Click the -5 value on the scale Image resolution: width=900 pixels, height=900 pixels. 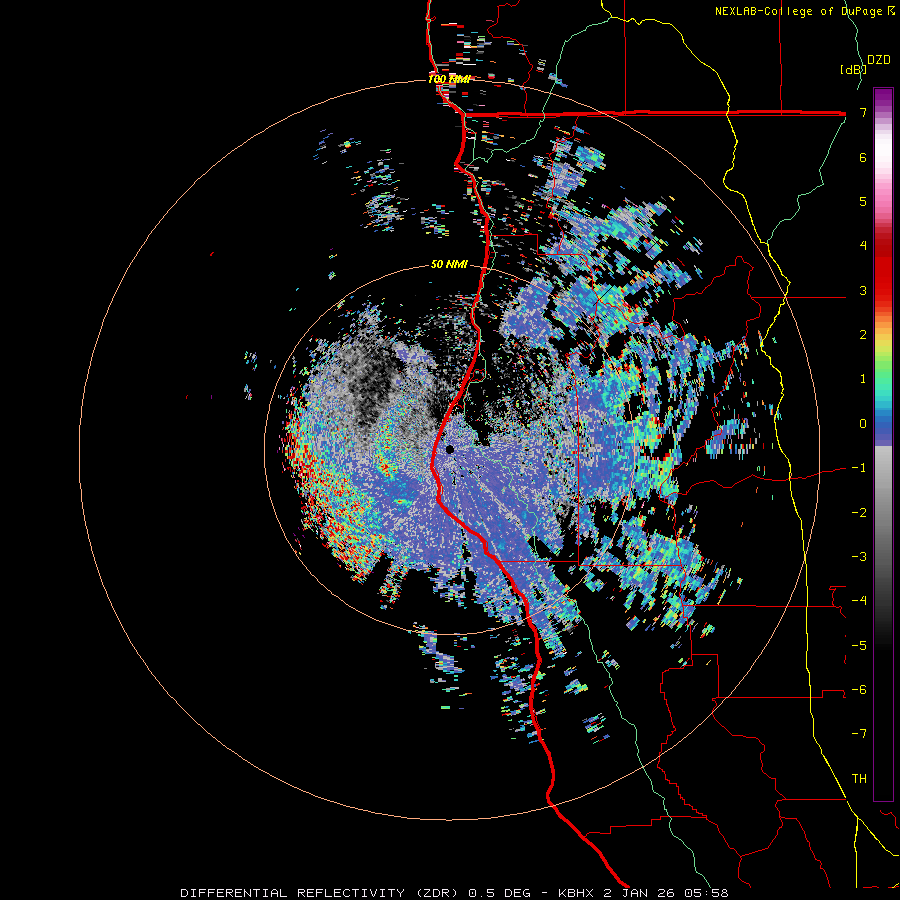tap(859, 645)
